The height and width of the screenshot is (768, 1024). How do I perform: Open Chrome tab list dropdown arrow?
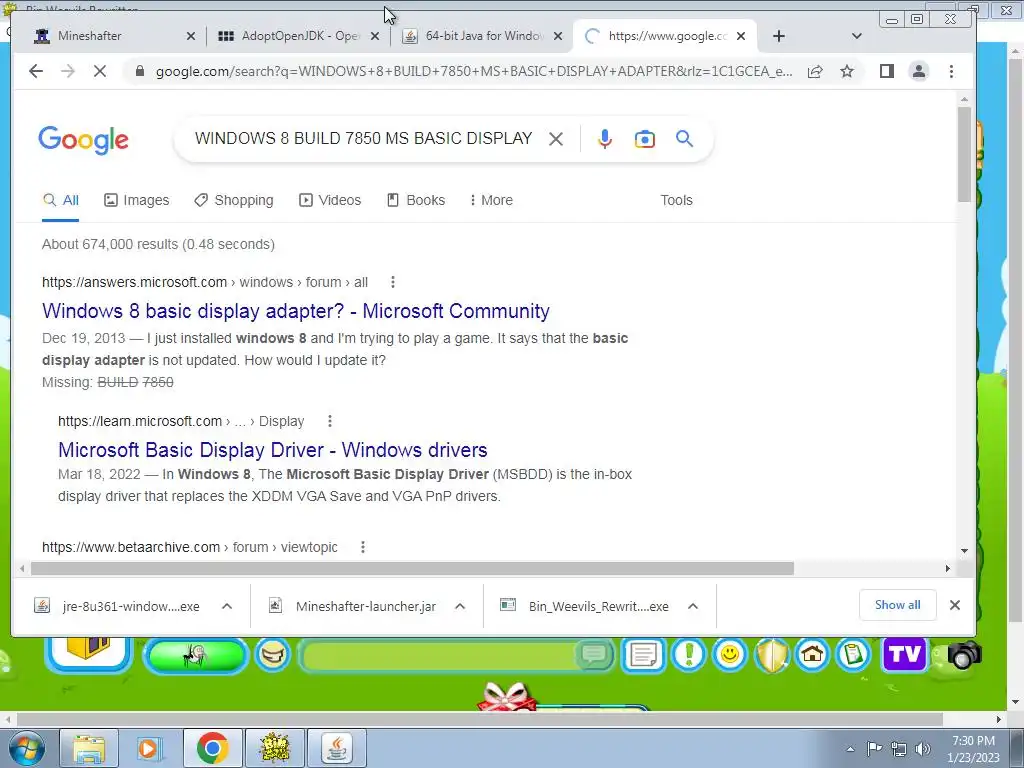click(857, 36)
